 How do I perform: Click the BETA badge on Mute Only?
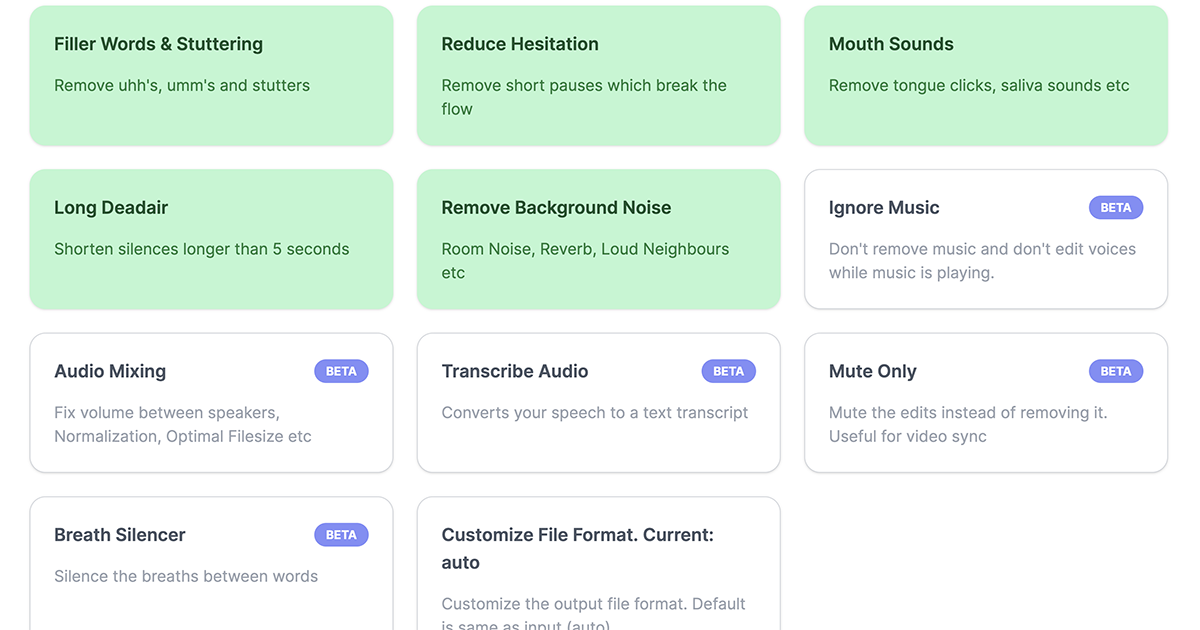(x=1115, y=370)
